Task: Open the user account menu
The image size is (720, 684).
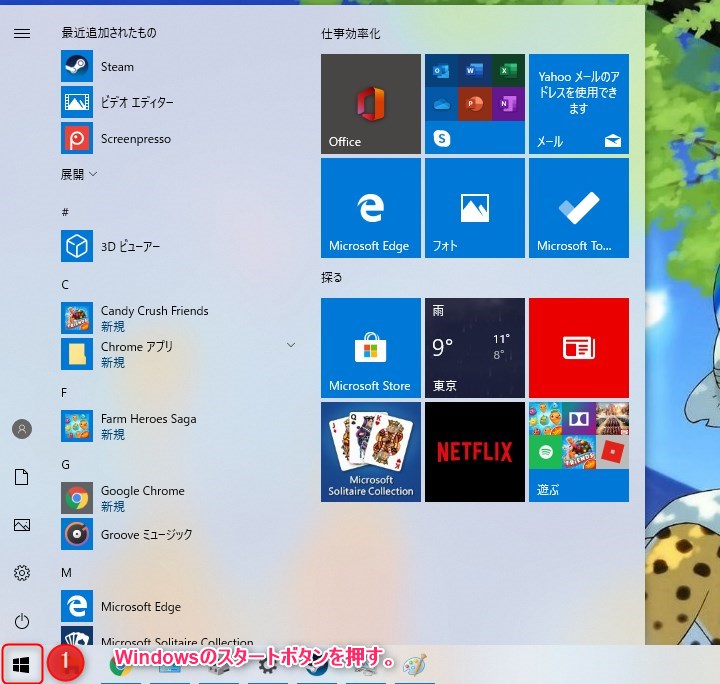Action: tap(22, 429)
